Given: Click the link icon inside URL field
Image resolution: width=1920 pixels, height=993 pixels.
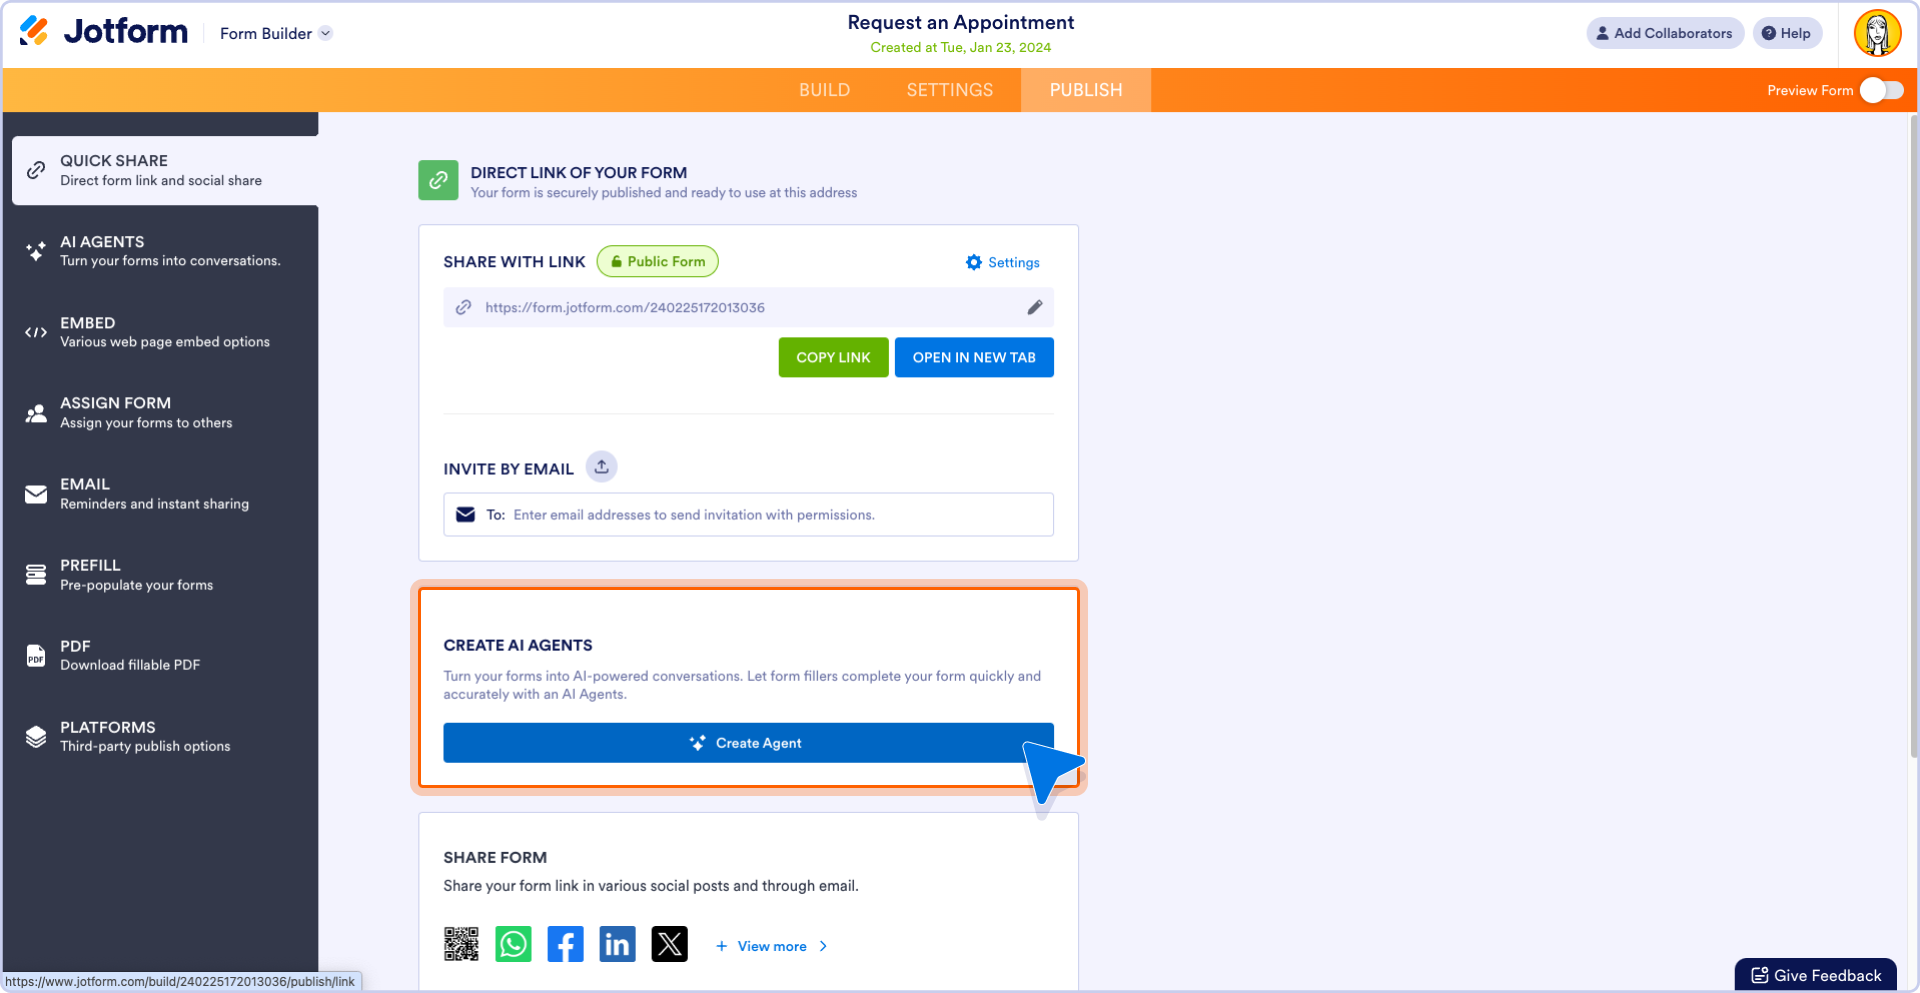Looking at the screenshot, I should tap(464, 308).
